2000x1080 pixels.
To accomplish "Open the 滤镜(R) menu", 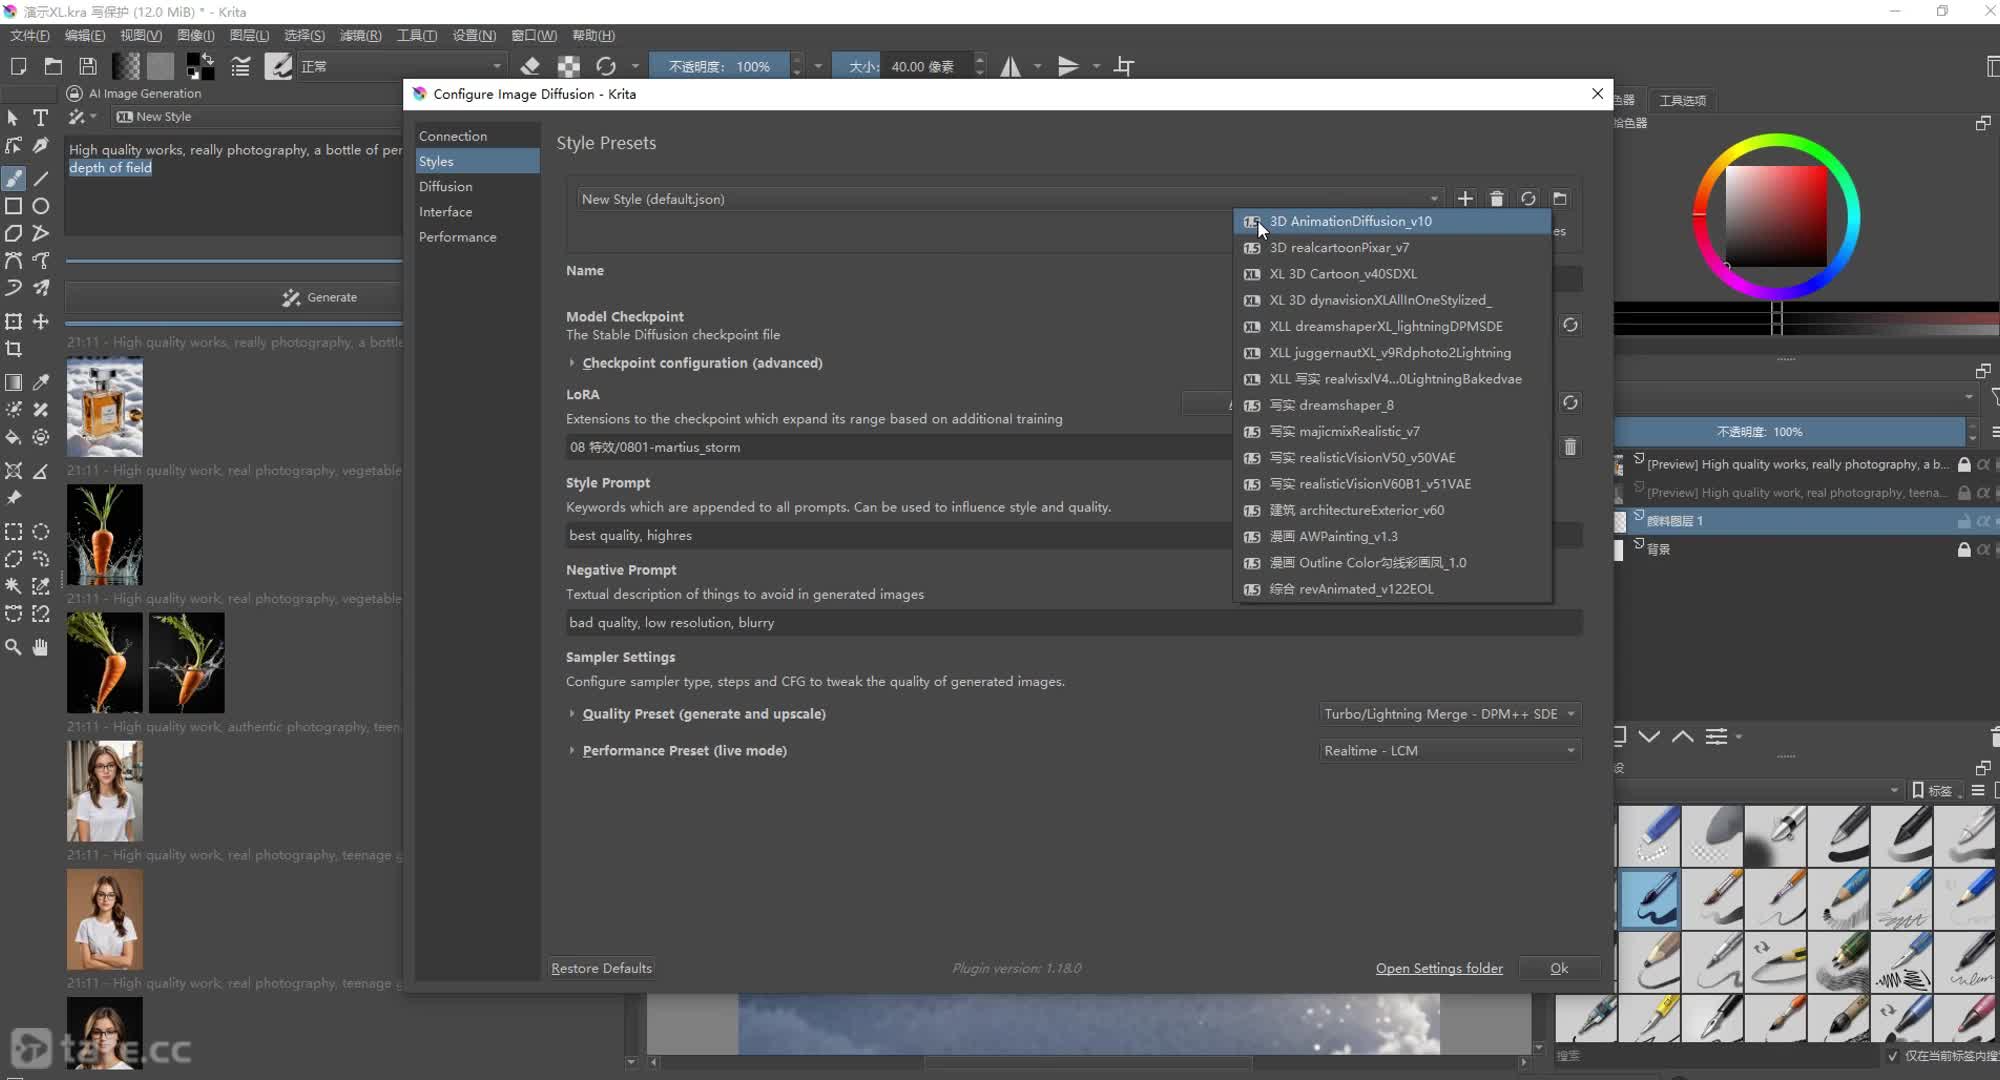I will (x=360, y=35).
